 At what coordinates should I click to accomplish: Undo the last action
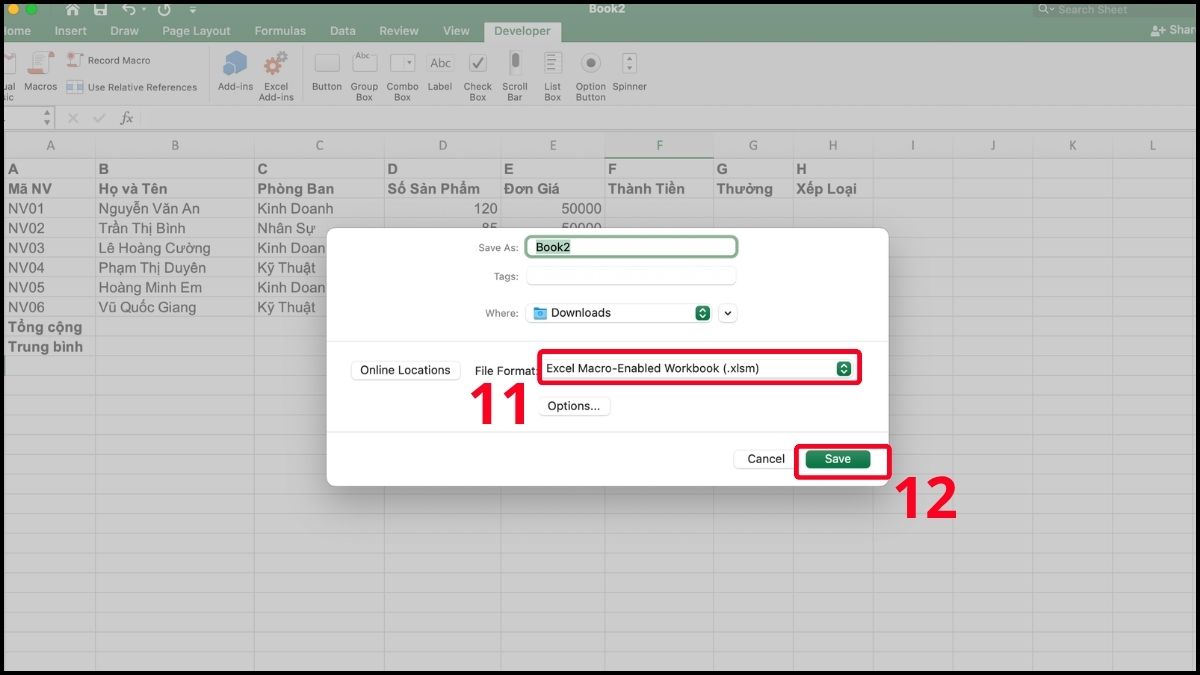coord(127,10)
